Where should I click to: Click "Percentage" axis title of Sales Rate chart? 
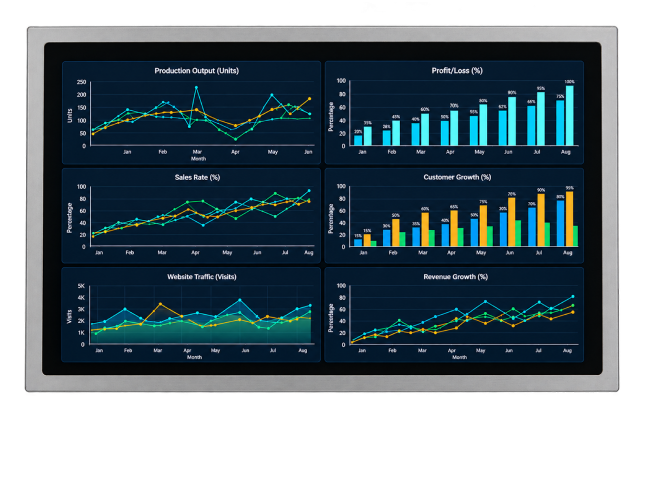pos(70,218)
